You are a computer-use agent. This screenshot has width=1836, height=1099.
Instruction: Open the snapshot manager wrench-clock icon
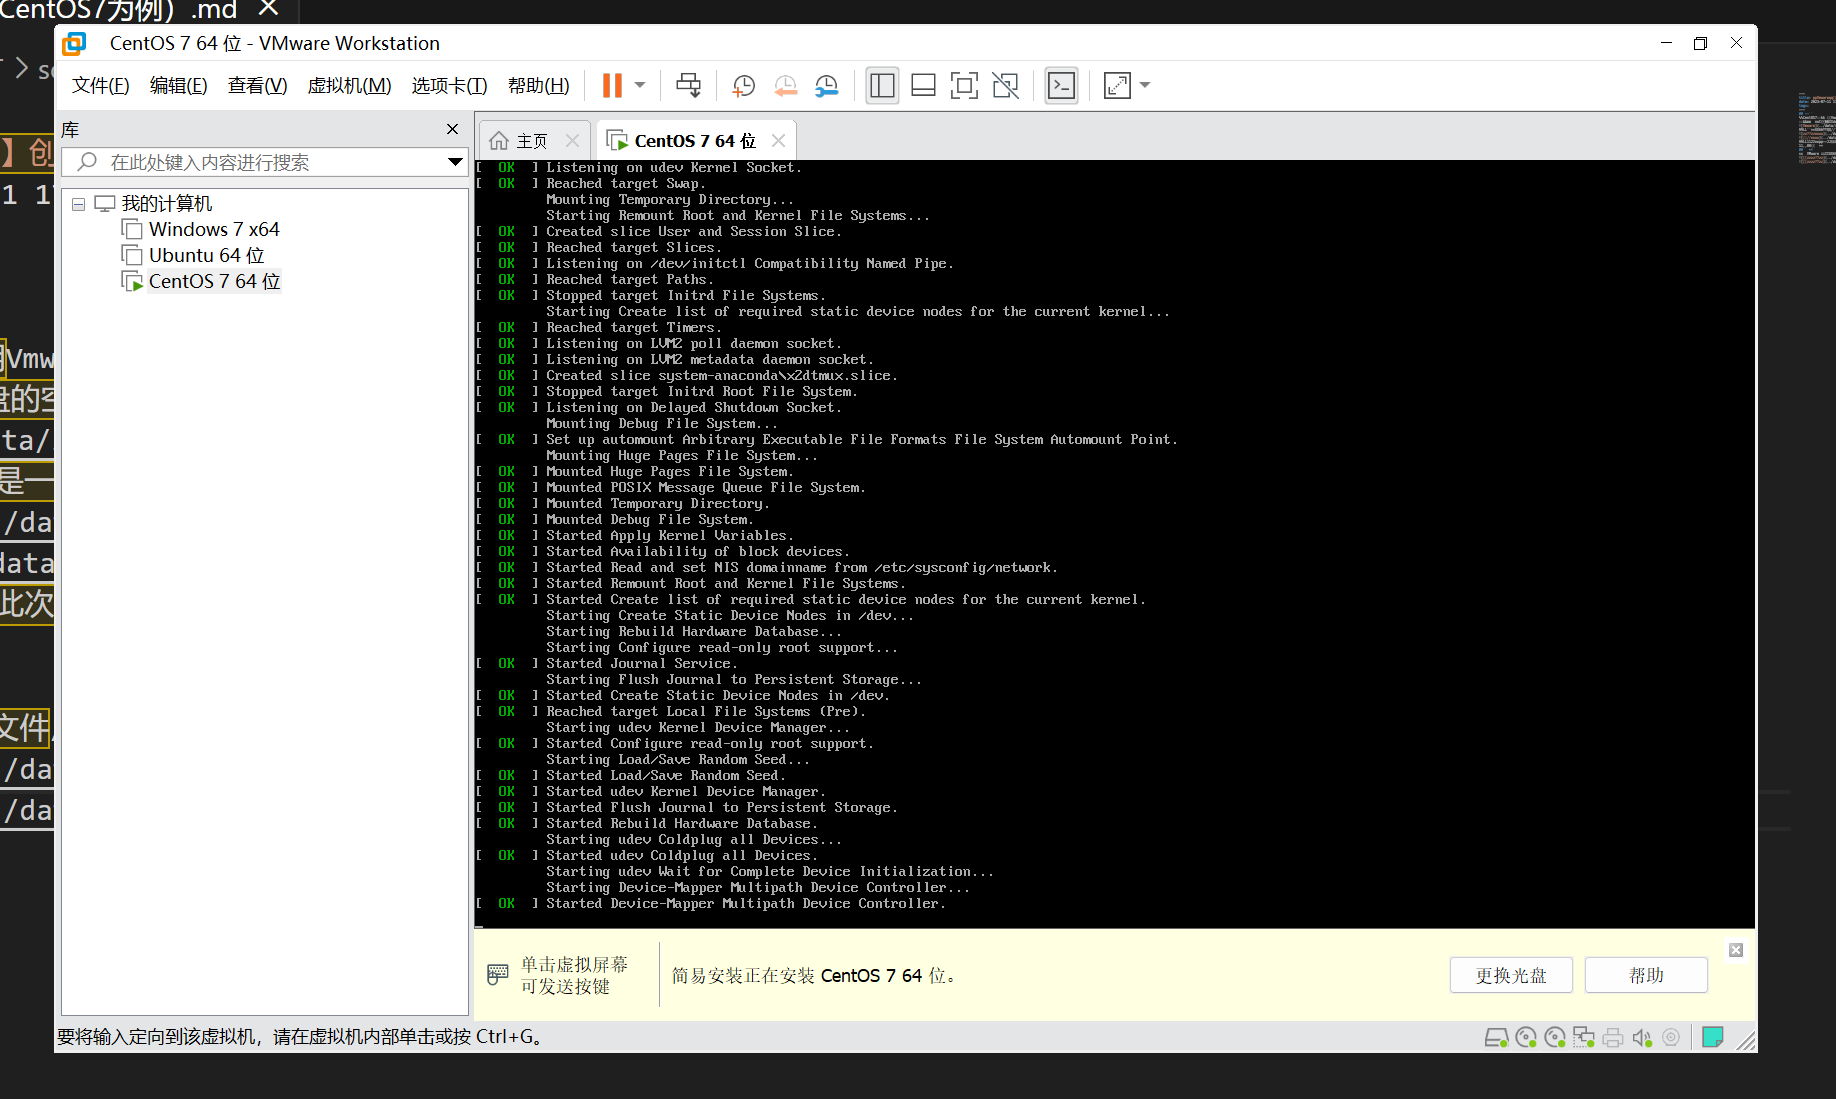point(827,86)
